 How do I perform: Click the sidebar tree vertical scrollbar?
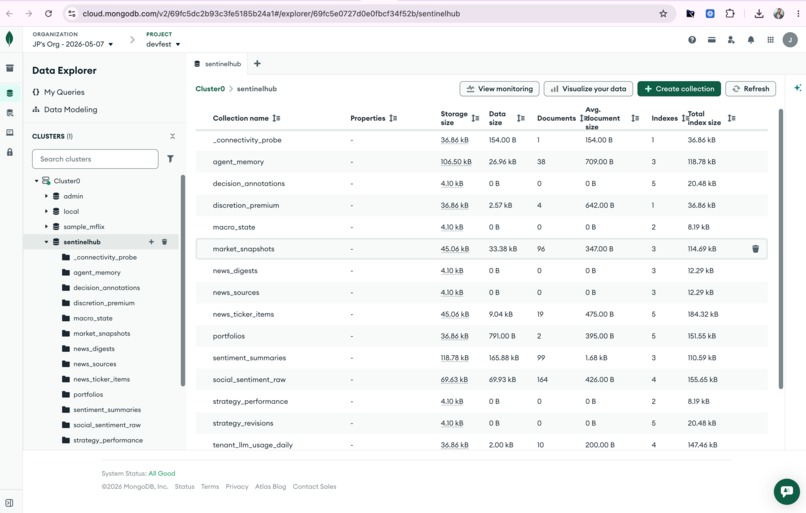(182, 280)
